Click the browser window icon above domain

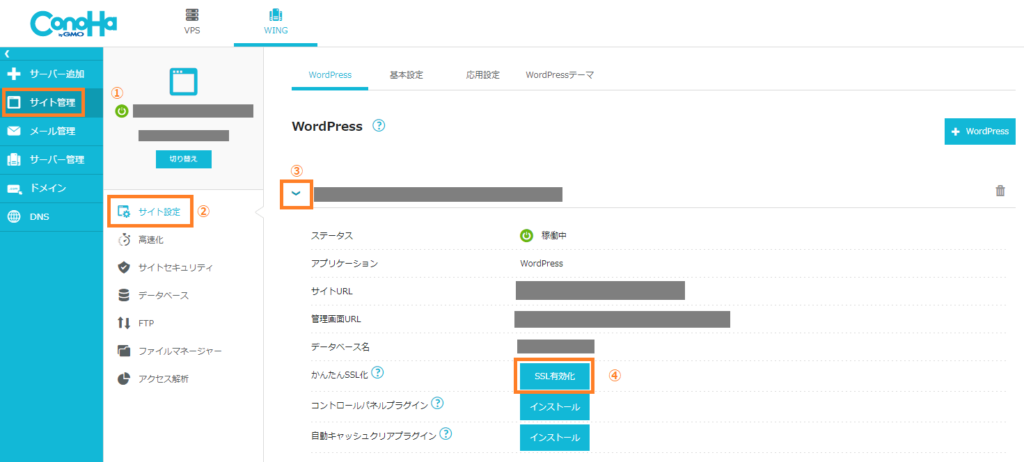pyautogui.click(x=184, y=82)
